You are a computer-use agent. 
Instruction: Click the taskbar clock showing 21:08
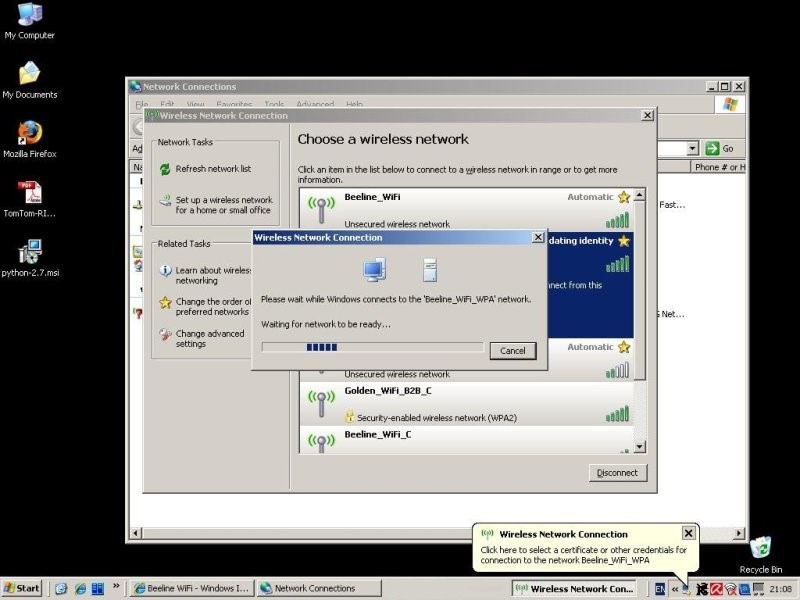click(781, 589)
